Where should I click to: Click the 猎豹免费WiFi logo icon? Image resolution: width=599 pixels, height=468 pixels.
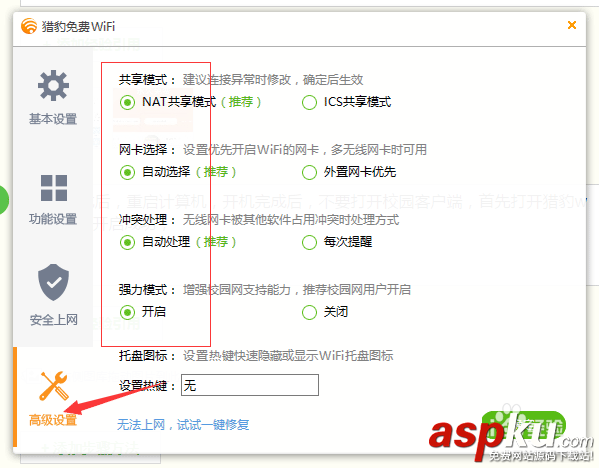(29, 26)
